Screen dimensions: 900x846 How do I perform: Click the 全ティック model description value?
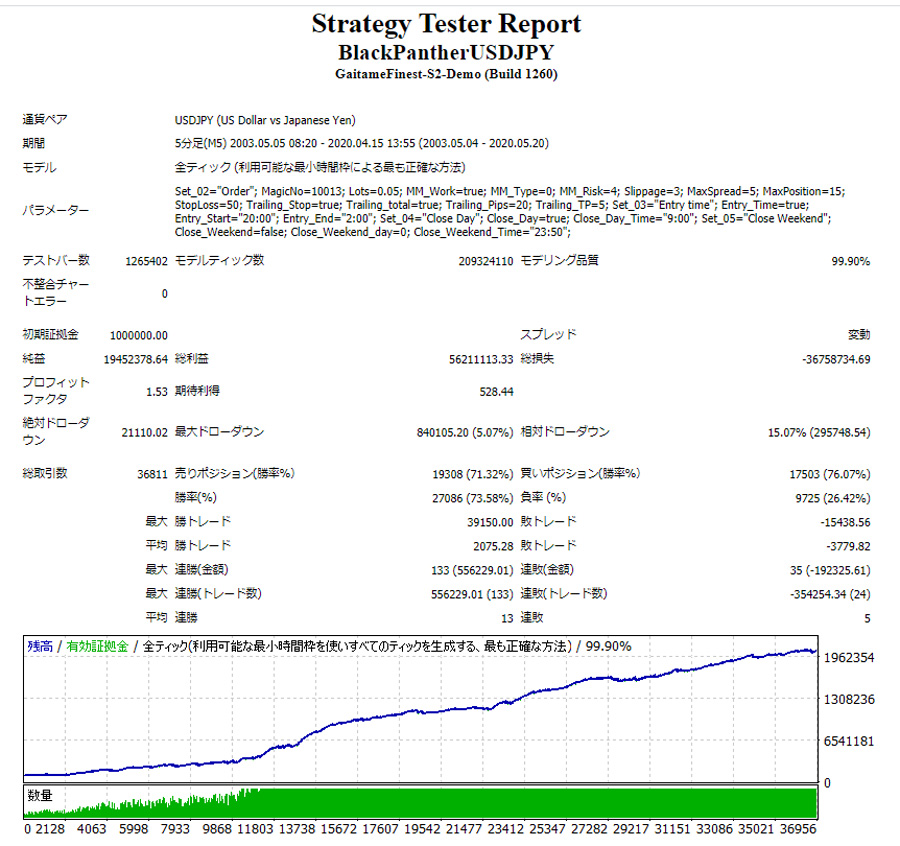point(320,168)
